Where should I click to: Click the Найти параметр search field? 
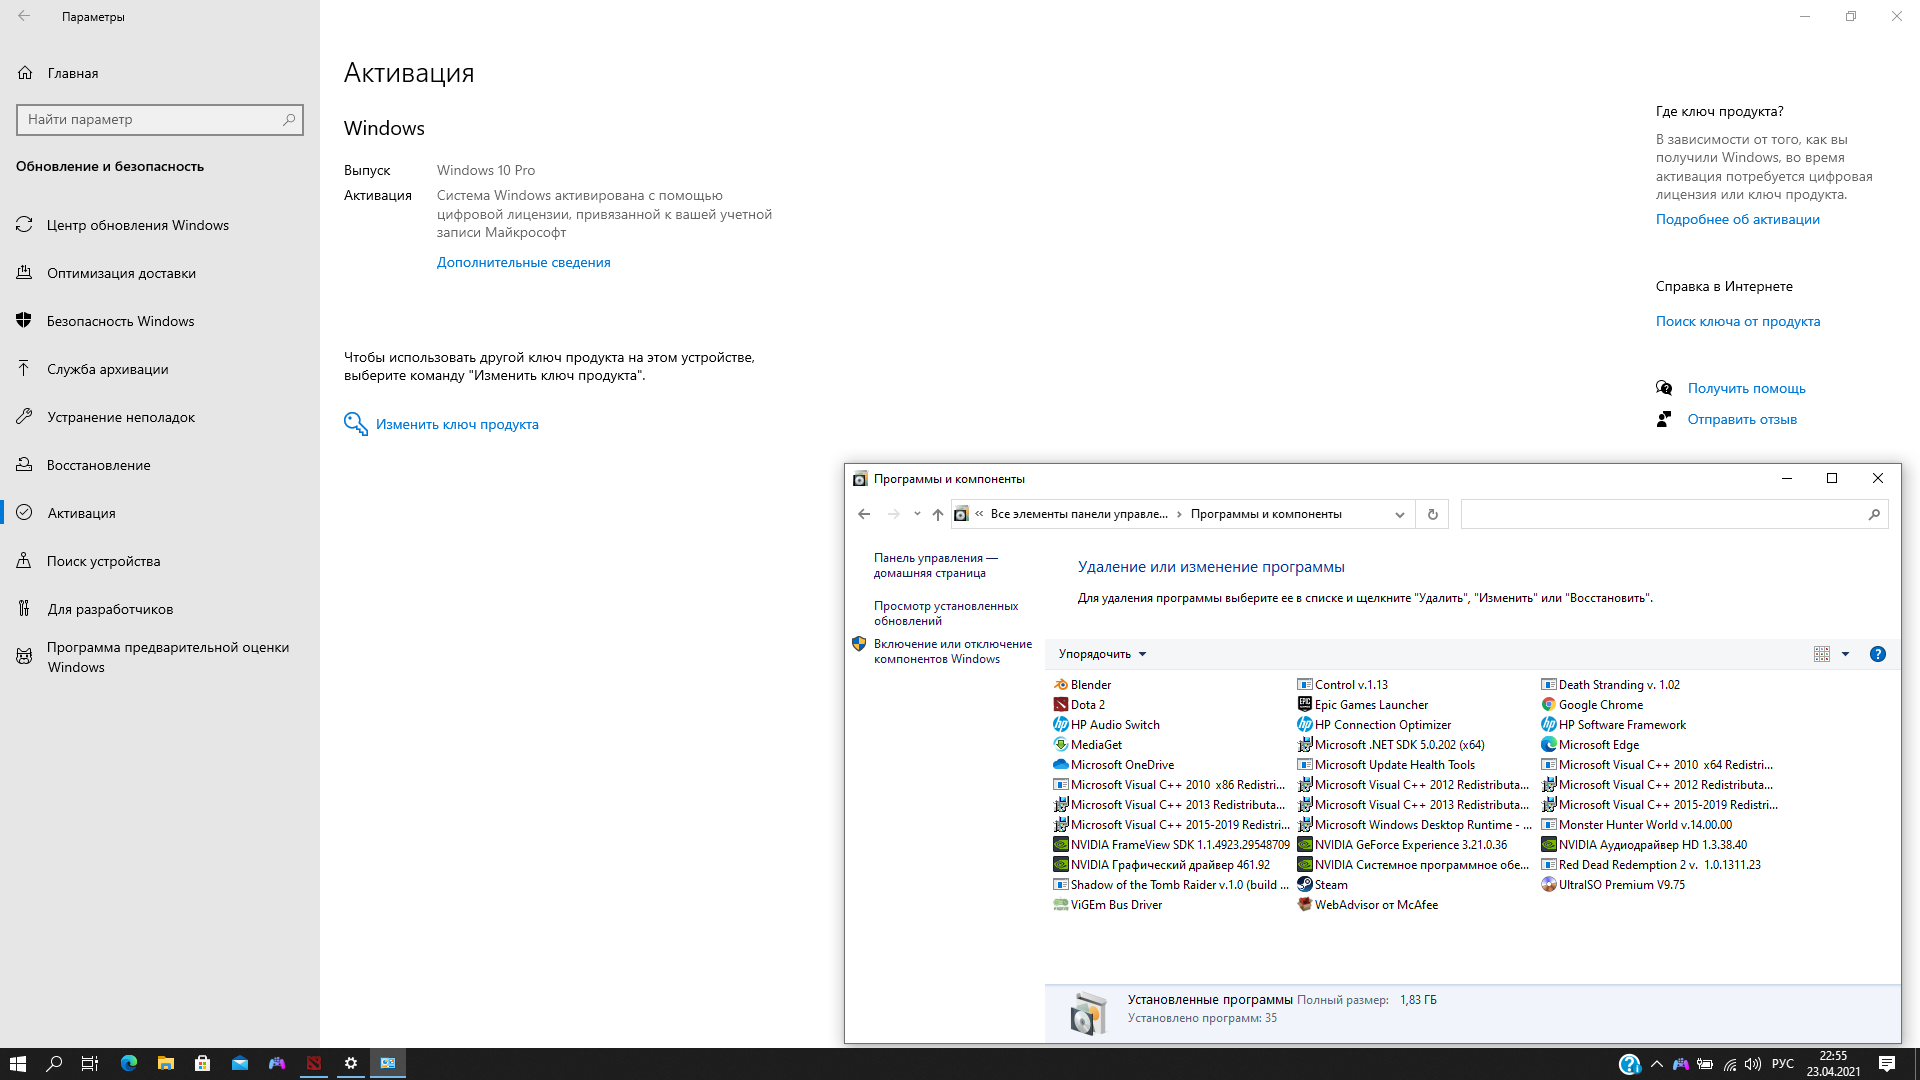150,119
